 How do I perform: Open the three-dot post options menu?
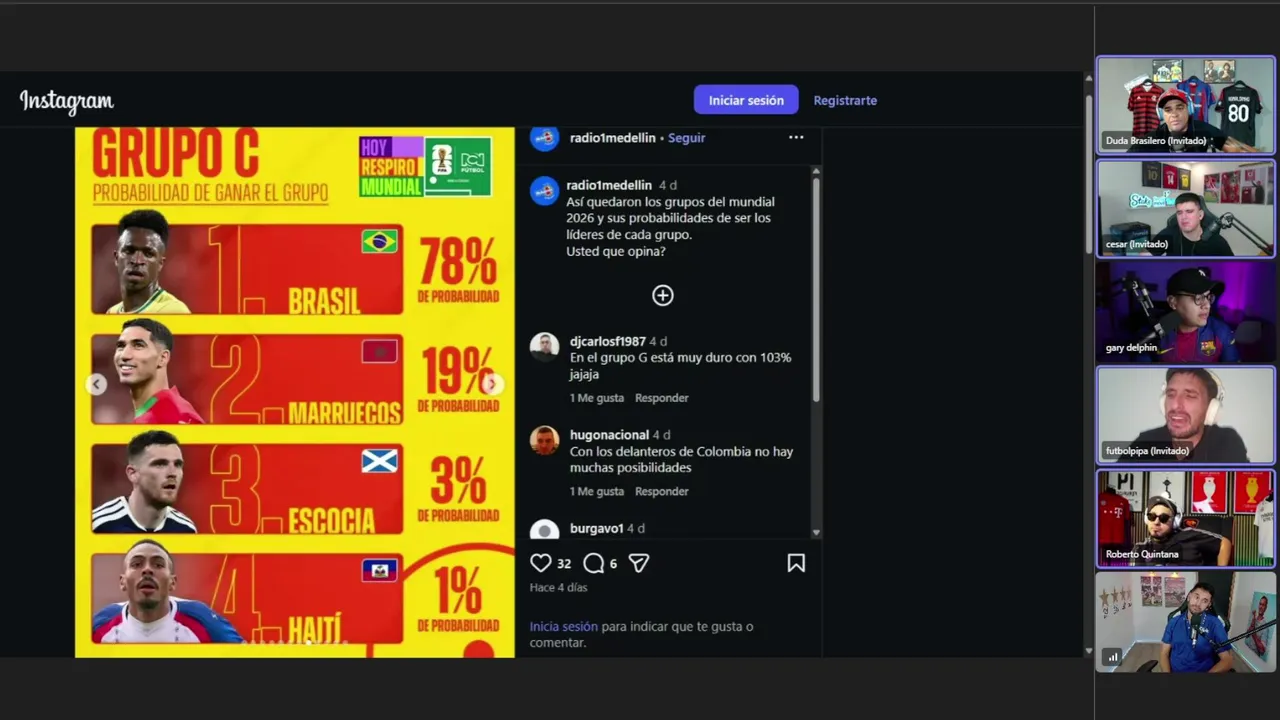click(x=796, y=138)
